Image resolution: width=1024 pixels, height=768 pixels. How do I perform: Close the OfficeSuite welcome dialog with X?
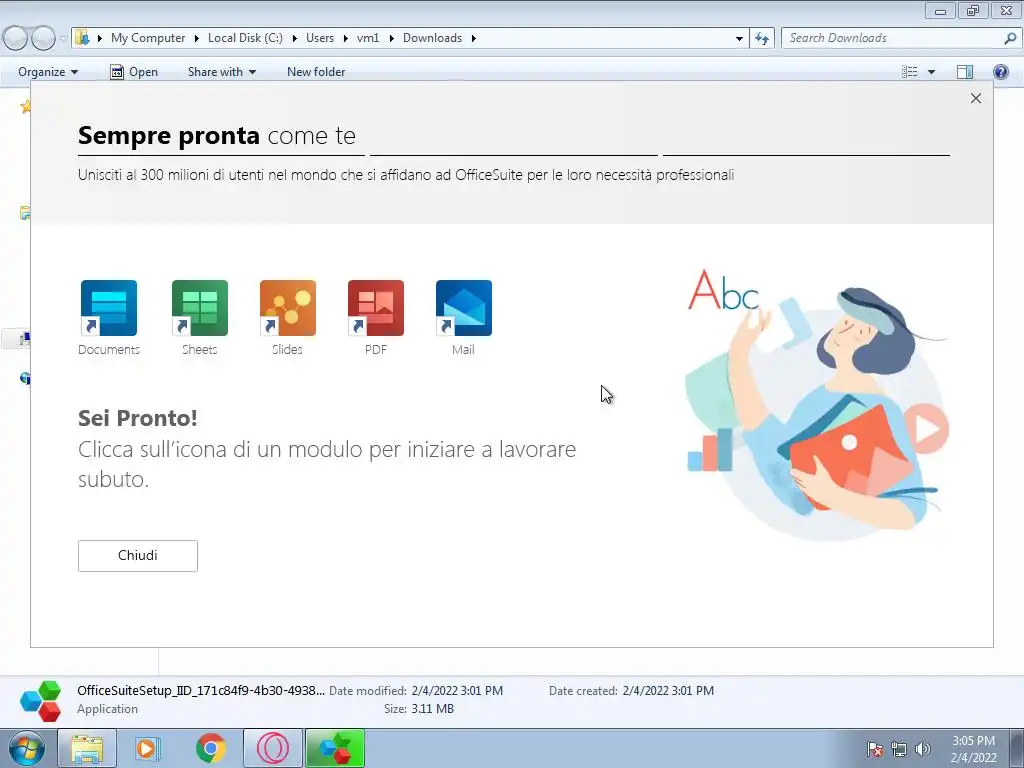pyautogui.click(x=976, y=98)
